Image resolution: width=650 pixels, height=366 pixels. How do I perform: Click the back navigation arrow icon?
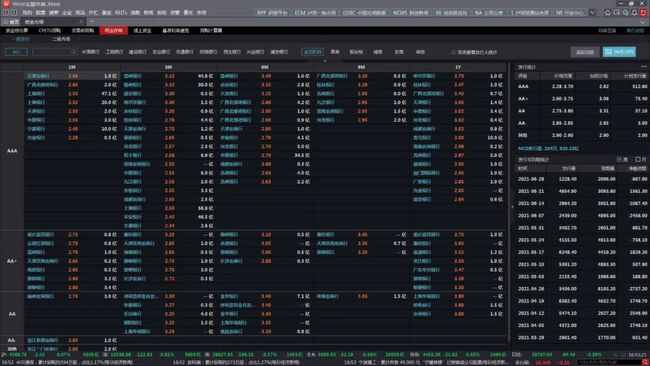pyautogui.click(x=6, y=13)
